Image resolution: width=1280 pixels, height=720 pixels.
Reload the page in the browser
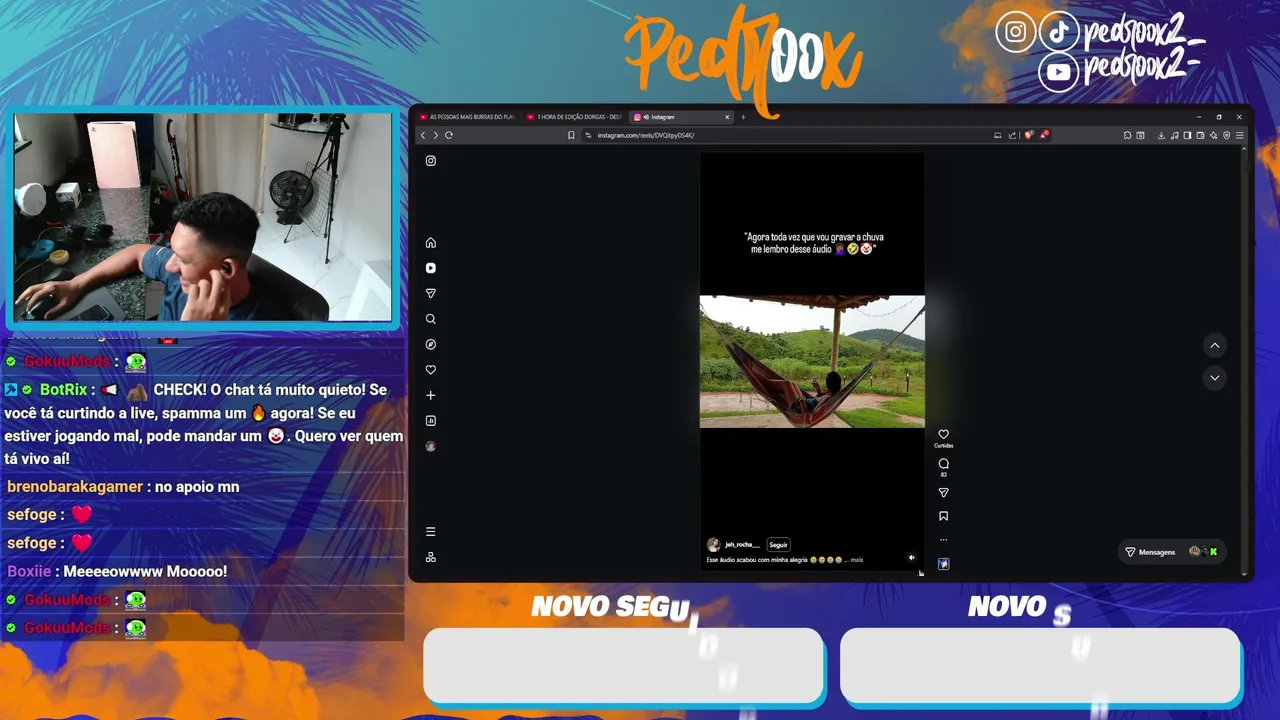click(x=449, y=135)
